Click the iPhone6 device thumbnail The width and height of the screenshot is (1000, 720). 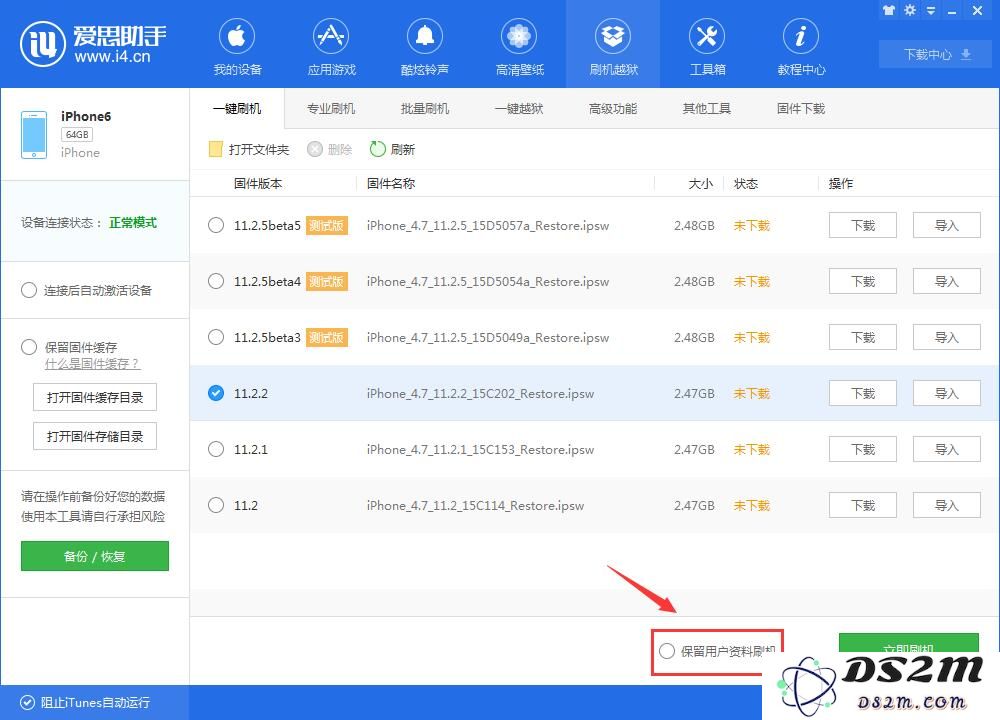point(34,135)
